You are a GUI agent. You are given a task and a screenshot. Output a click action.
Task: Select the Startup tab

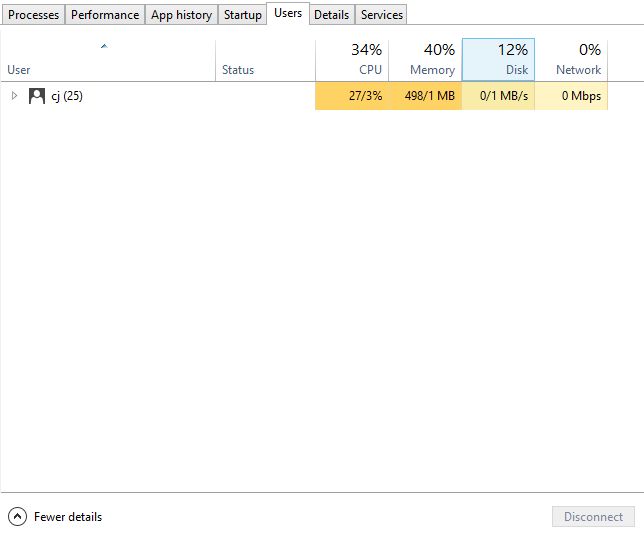coord(242,15)
